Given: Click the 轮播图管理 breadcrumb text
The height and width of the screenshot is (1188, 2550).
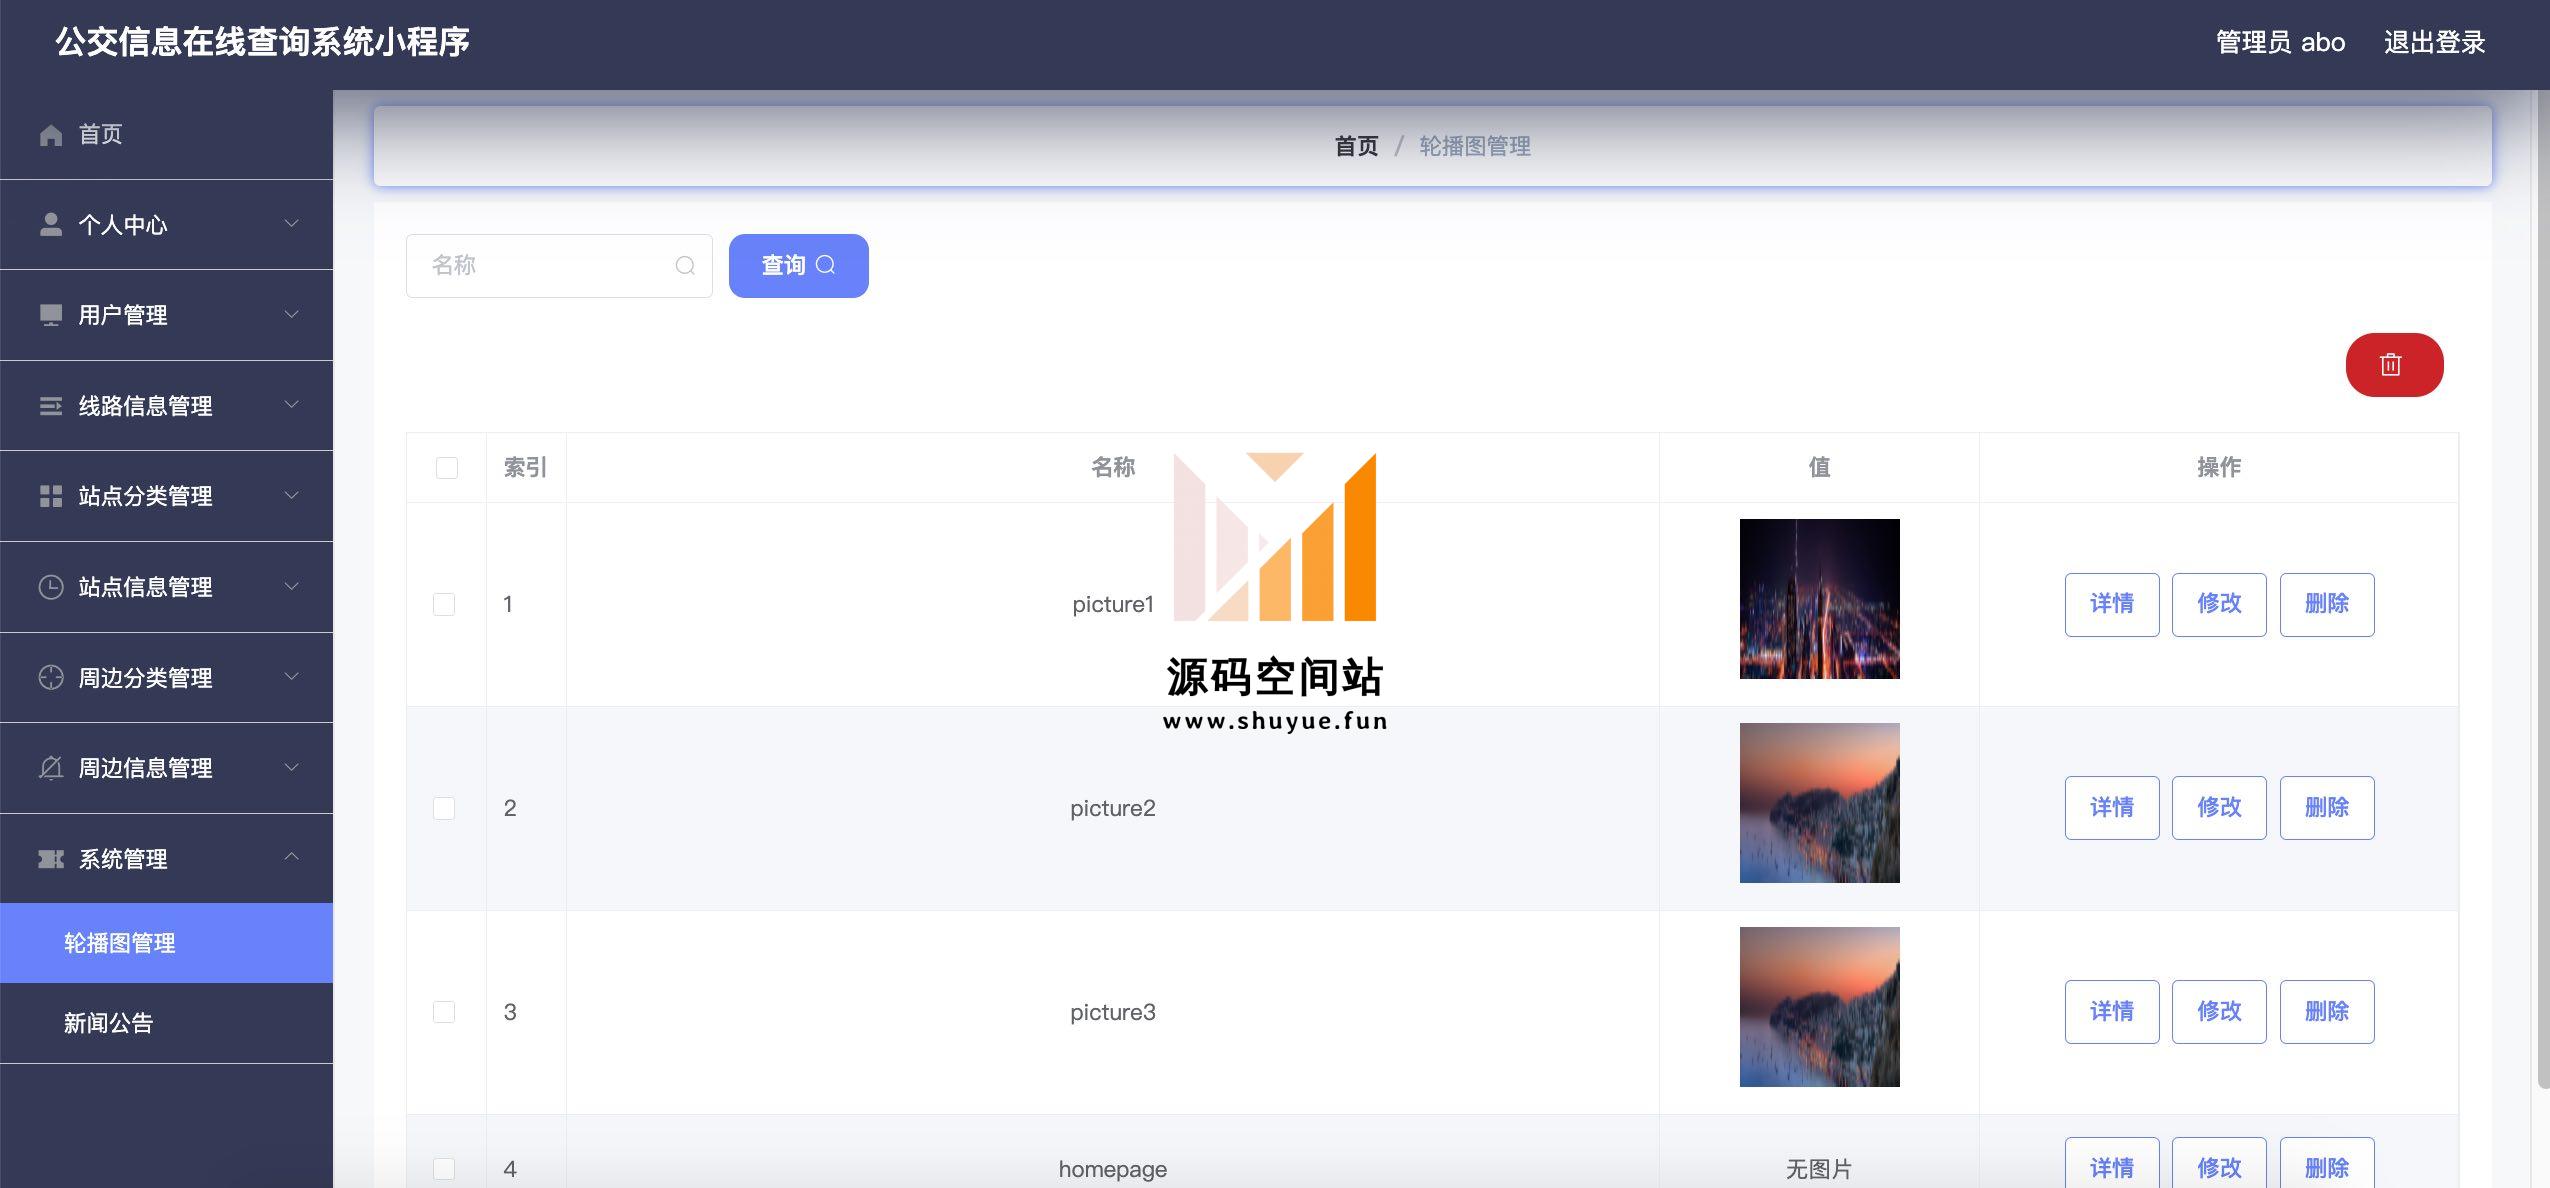Looking at the screenshot, I should click(x=1475, y=147).
